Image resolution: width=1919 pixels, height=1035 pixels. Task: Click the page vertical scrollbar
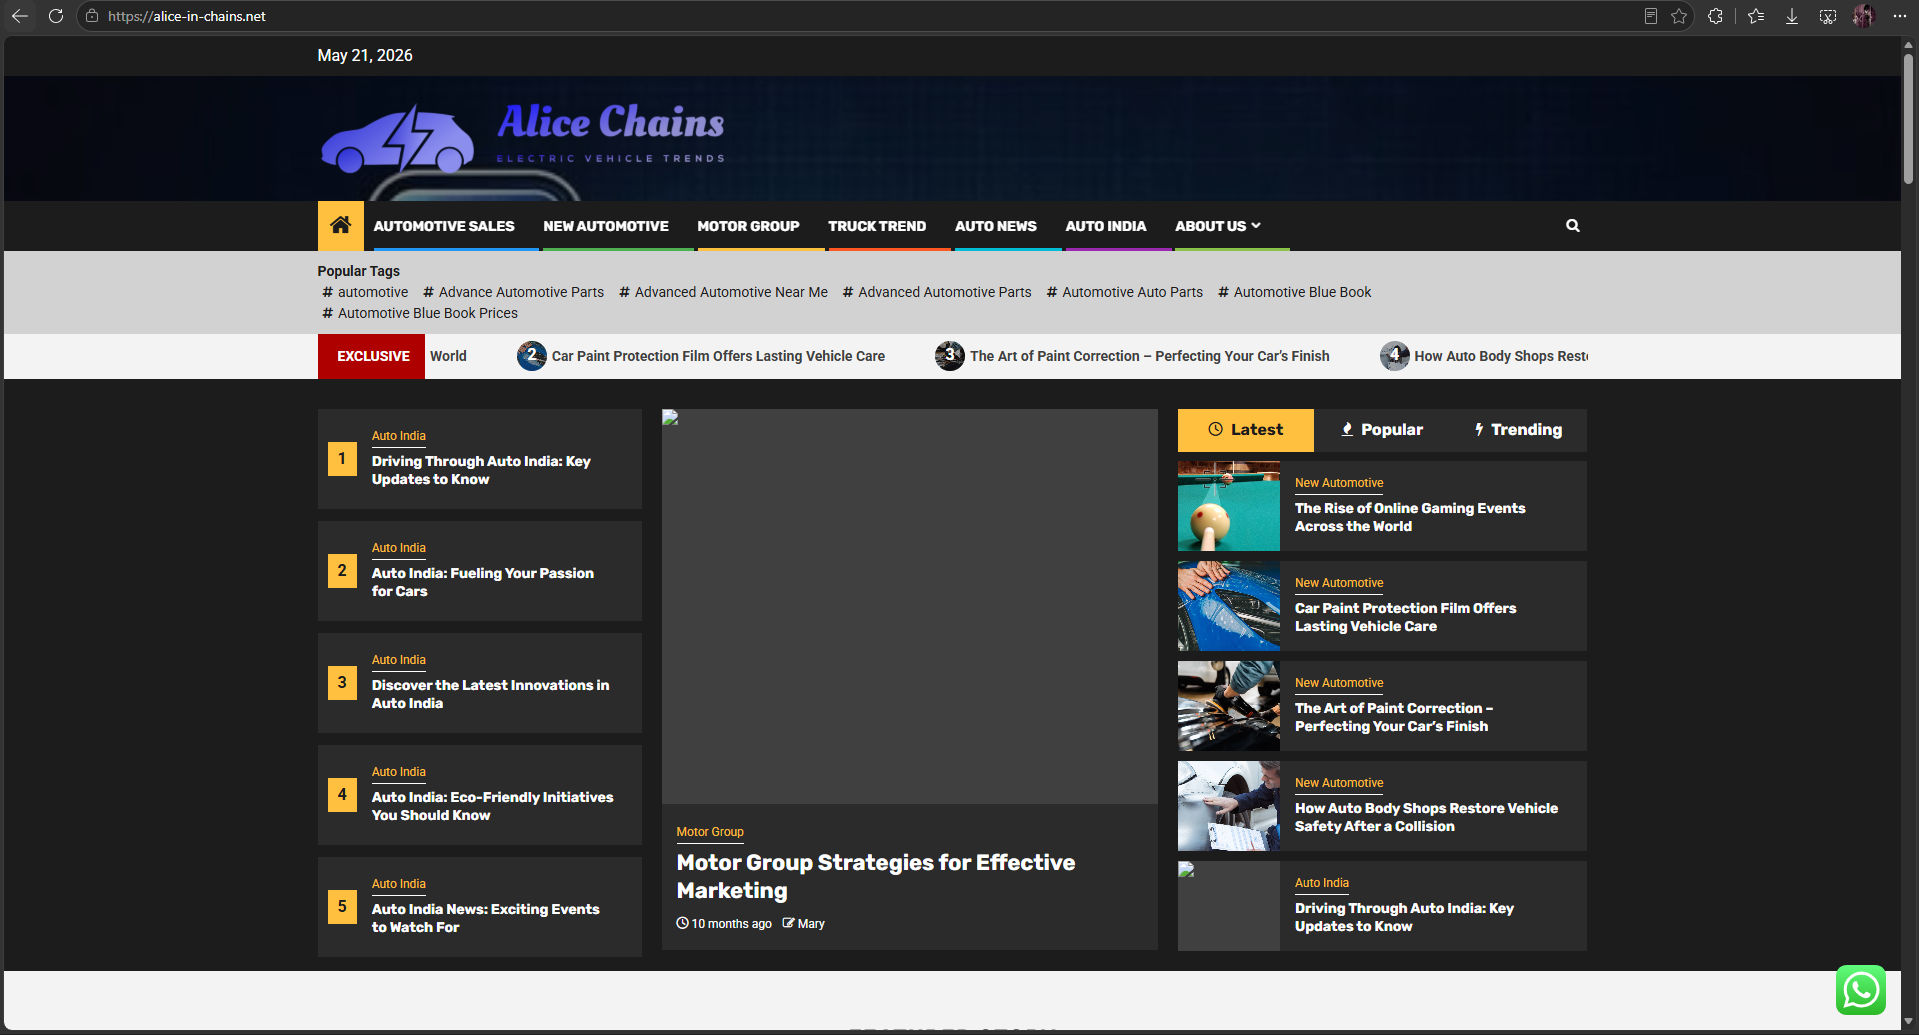(x=1908, y=120)
